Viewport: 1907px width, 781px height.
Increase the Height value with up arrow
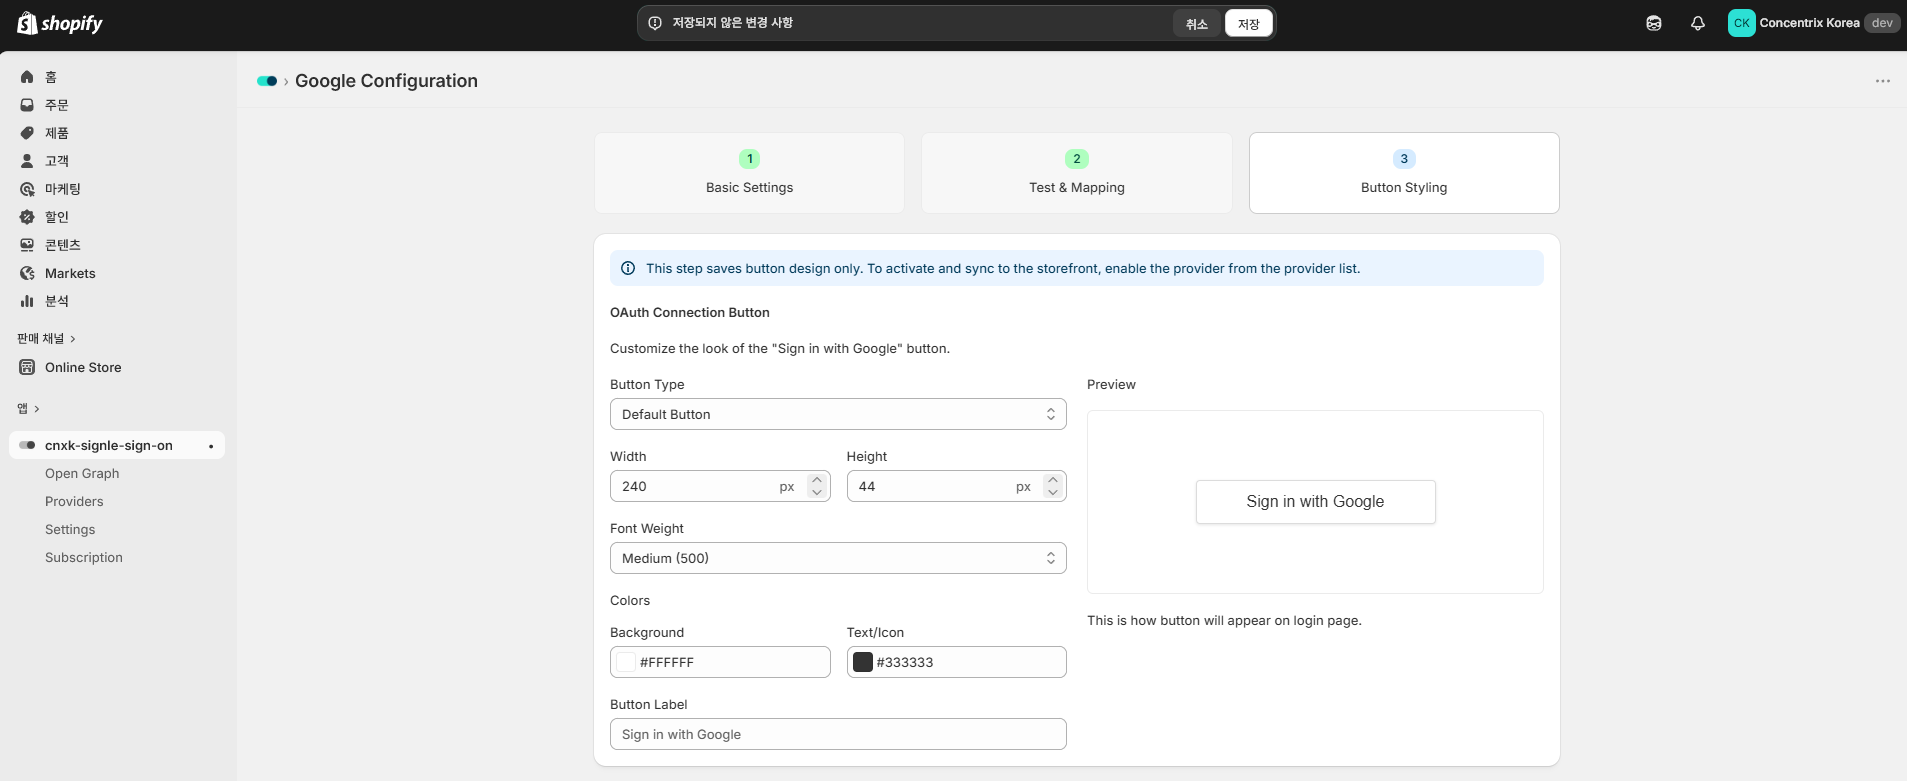(1053, 480)
